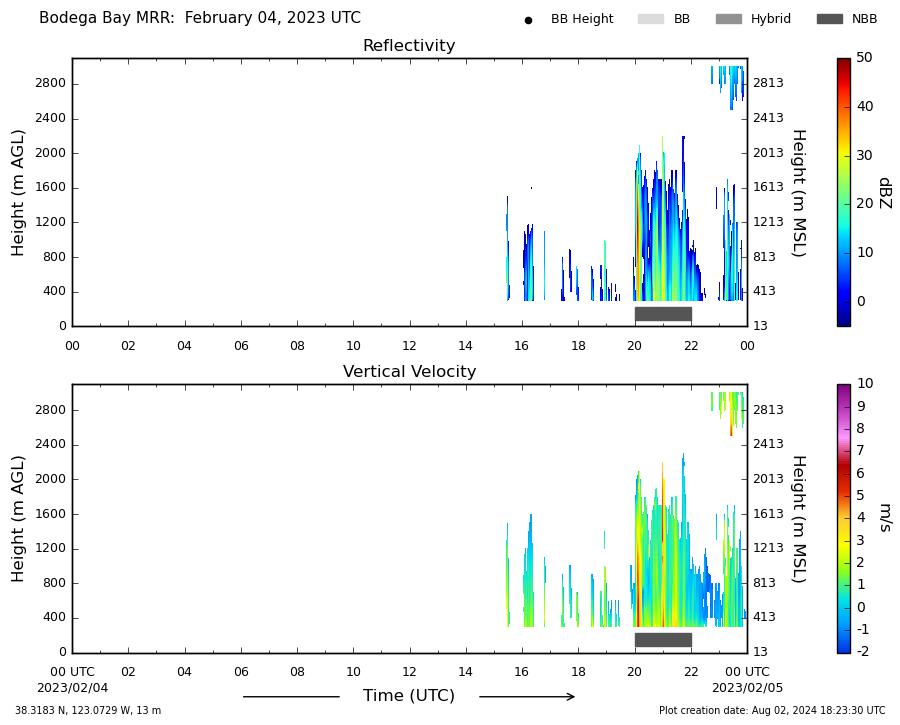
Task: Click the light gray BB legend swatch
Action: coord(650,19)
